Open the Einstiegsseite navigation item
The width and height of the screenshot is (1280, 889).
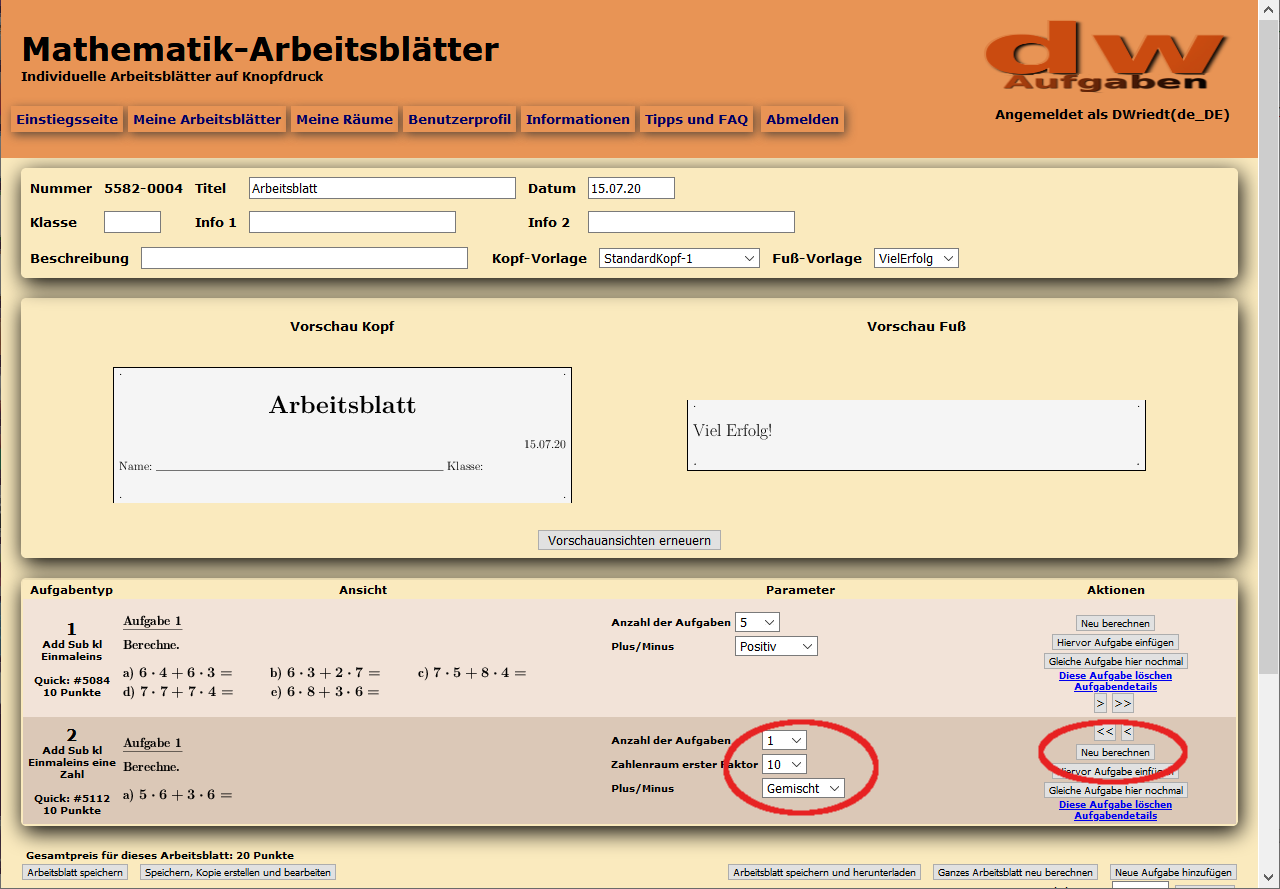[x=67, y=119]
